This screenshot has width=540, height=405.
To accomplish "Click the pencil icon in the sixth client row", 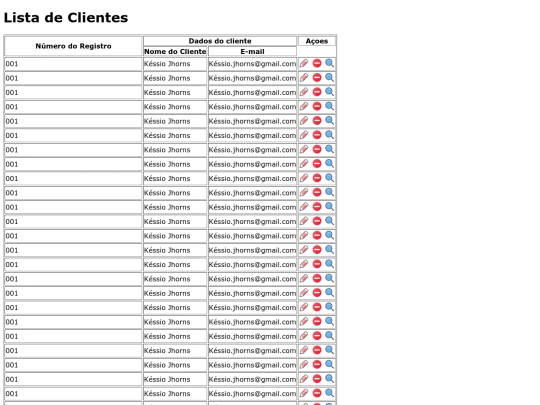I will point(304,135).
